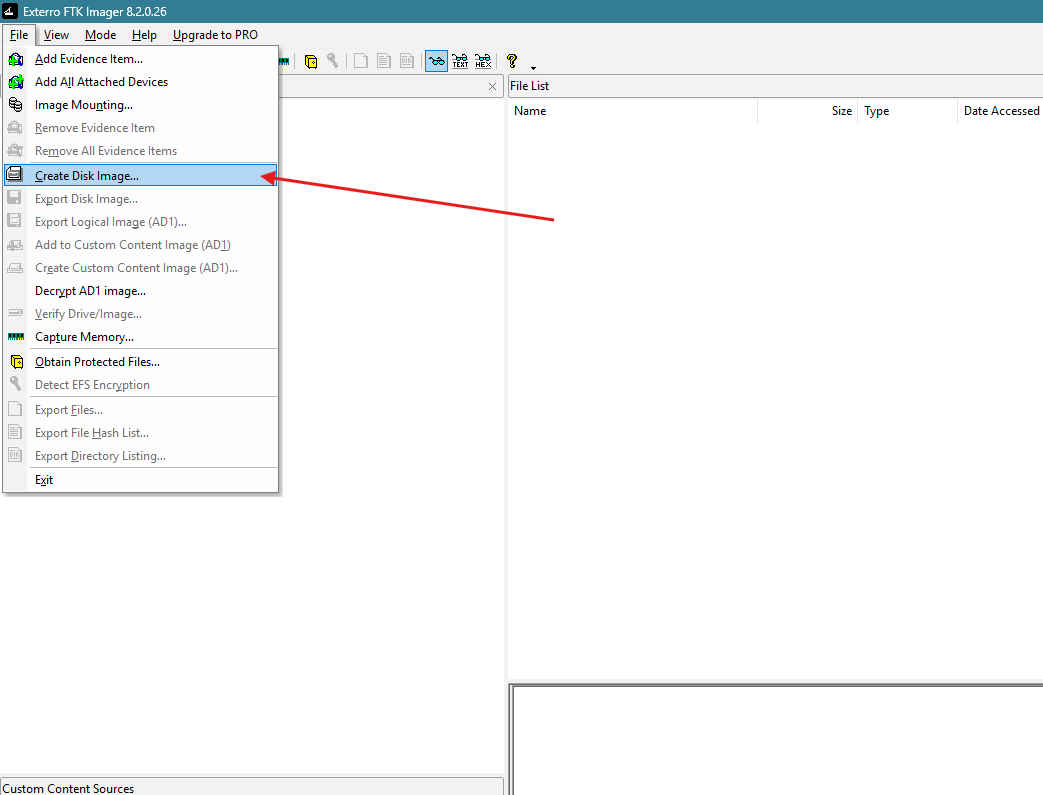Click the Export Directory Listing toolbar icon
Image resolution: width=1043 pixels, height=795 pixels.
(x=407, y=61)
